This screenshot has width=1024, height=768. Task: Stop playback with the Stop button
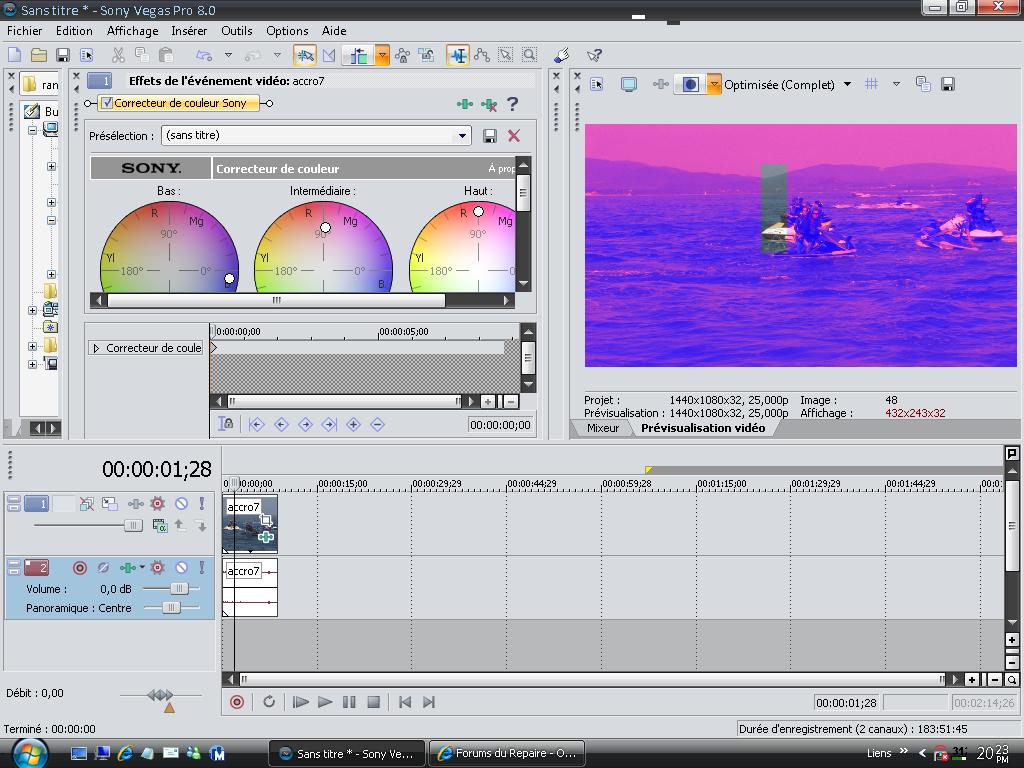click(x=374, y=702)
